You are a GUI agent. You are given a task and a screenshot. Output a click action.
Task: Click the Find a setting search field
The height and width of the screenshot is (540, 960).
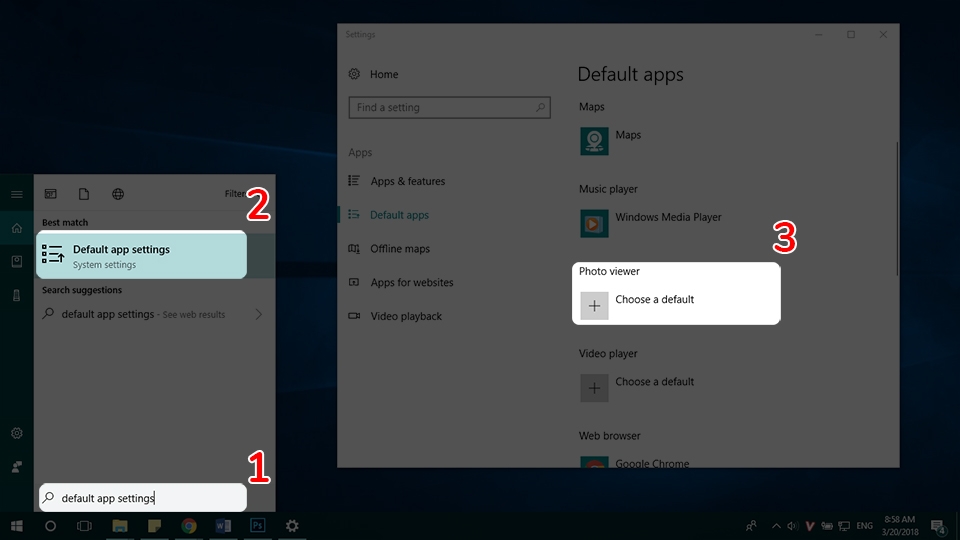click(449, 107)
